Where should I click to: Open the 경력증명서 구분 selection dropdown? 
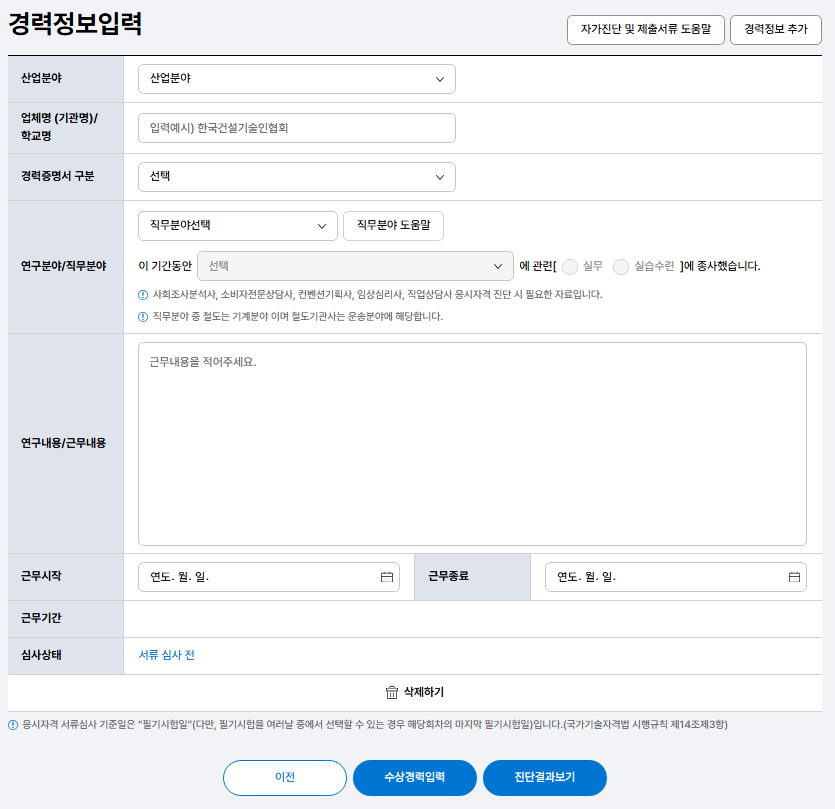click(296, 176)
